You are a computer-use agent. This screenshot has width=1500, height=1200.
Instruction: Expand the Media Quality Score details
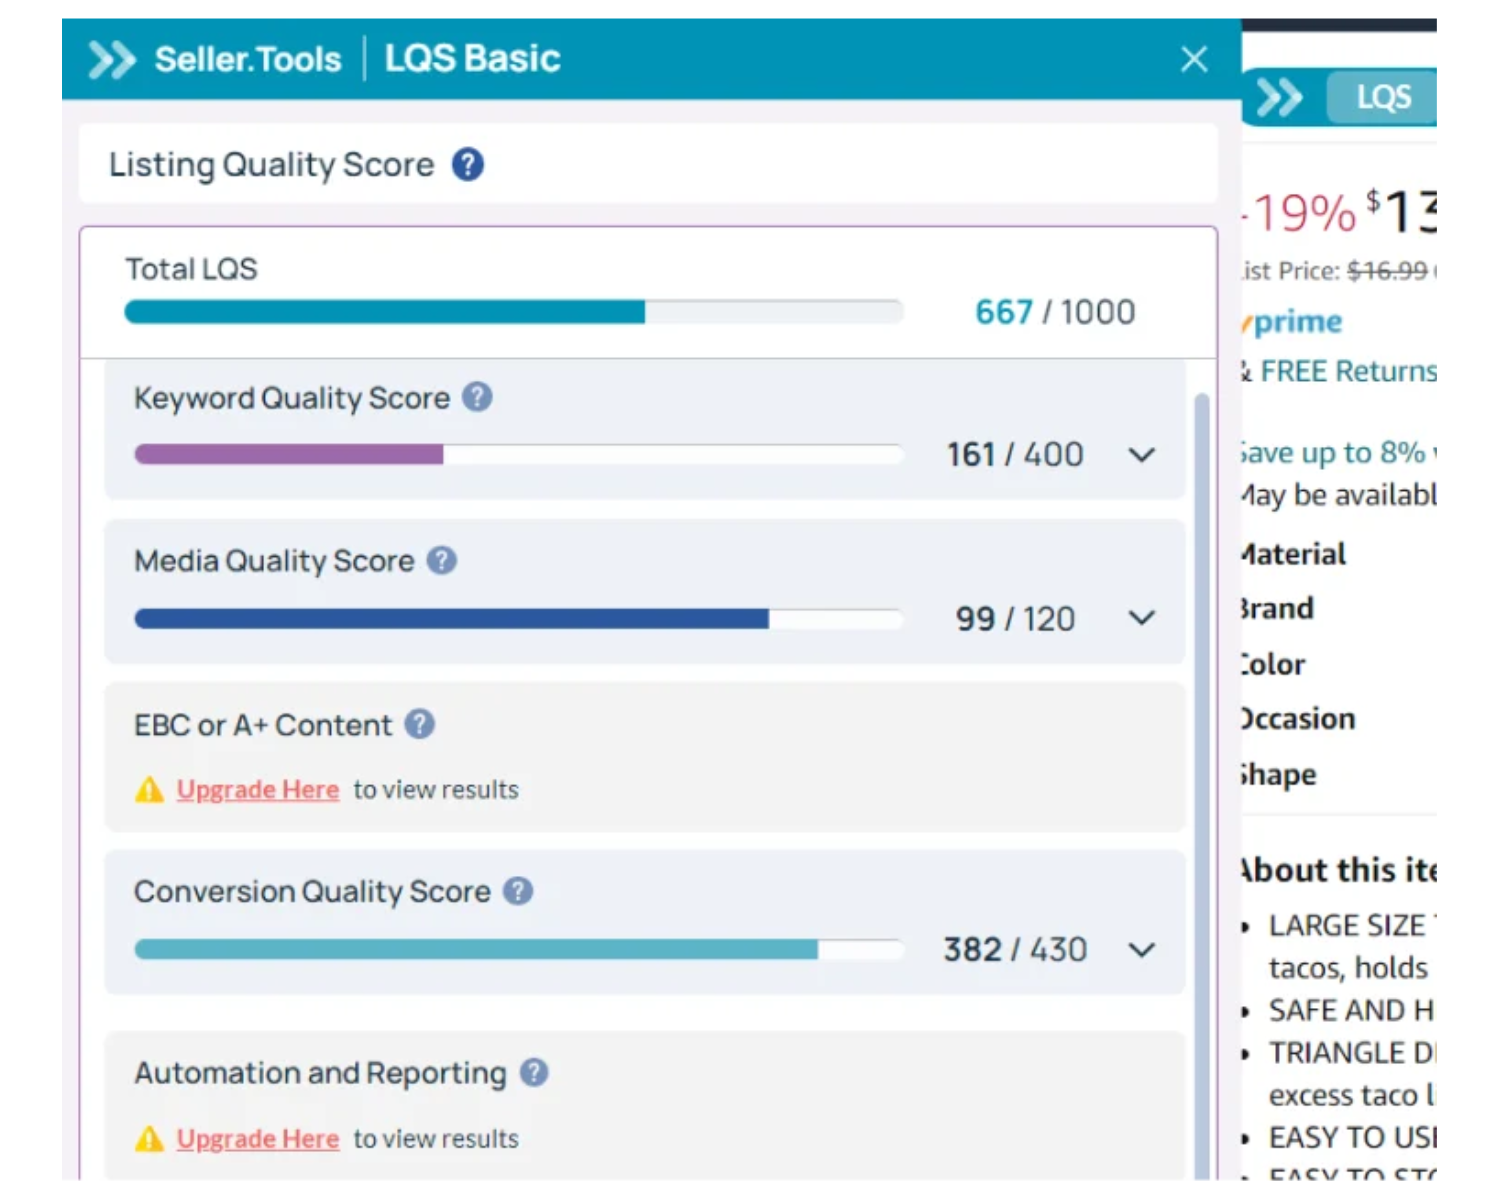(1140, 618)
